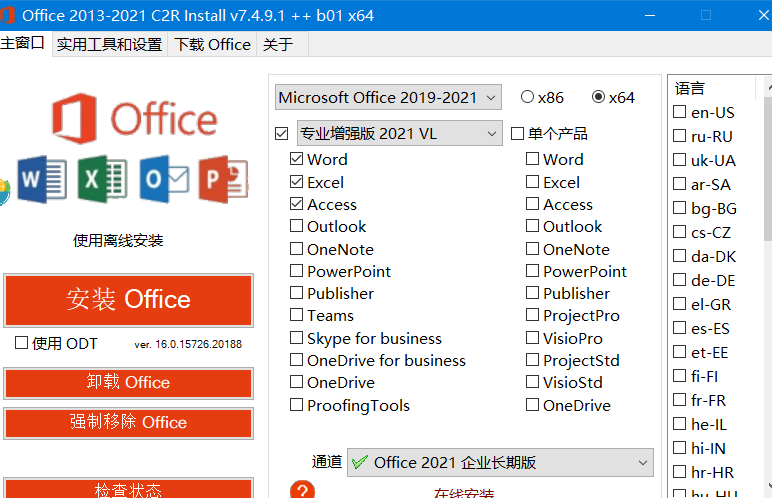
Task: Check OneDrive in the suite list
Action: pos(296,382)
